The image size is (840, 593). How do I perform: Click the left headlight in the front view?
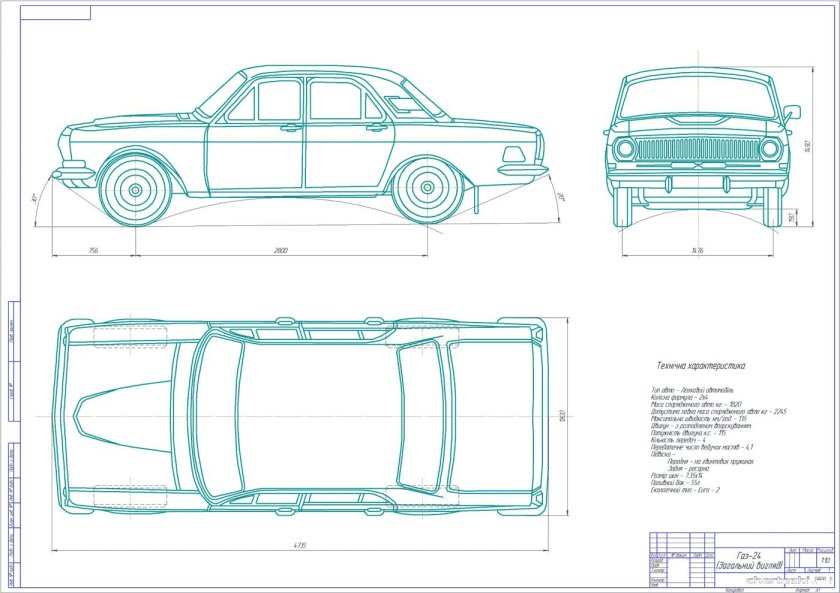point(625,148)
